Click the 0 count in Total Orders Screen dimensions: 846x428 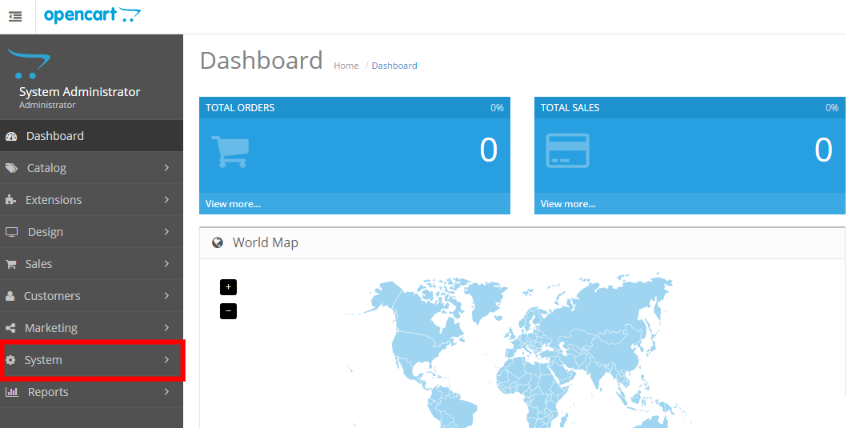point(489,150)
